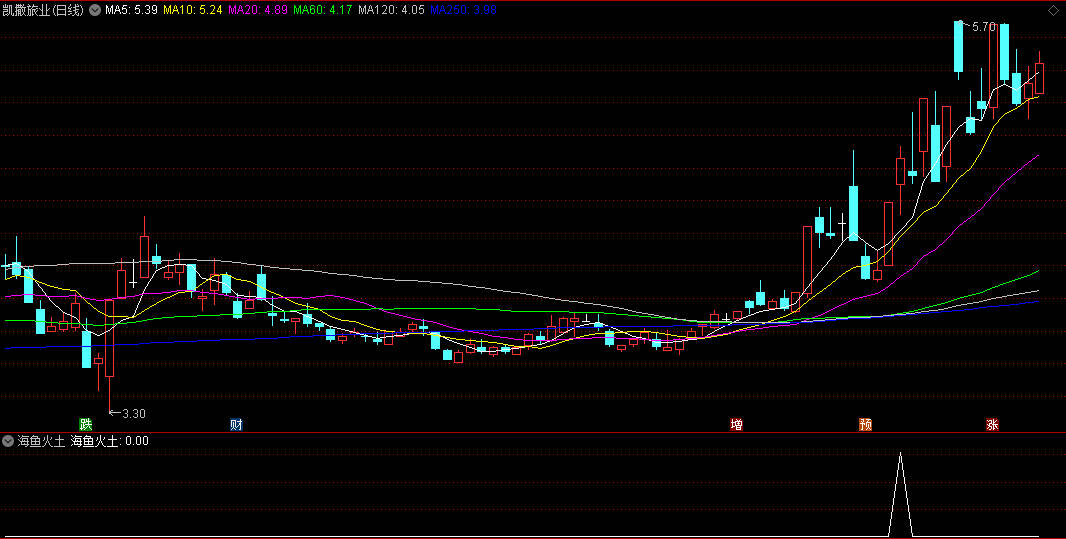This screenshot has height=539, width=1066.
Task: Click the 3.30 low price label
Action: (x=134, y=413)
